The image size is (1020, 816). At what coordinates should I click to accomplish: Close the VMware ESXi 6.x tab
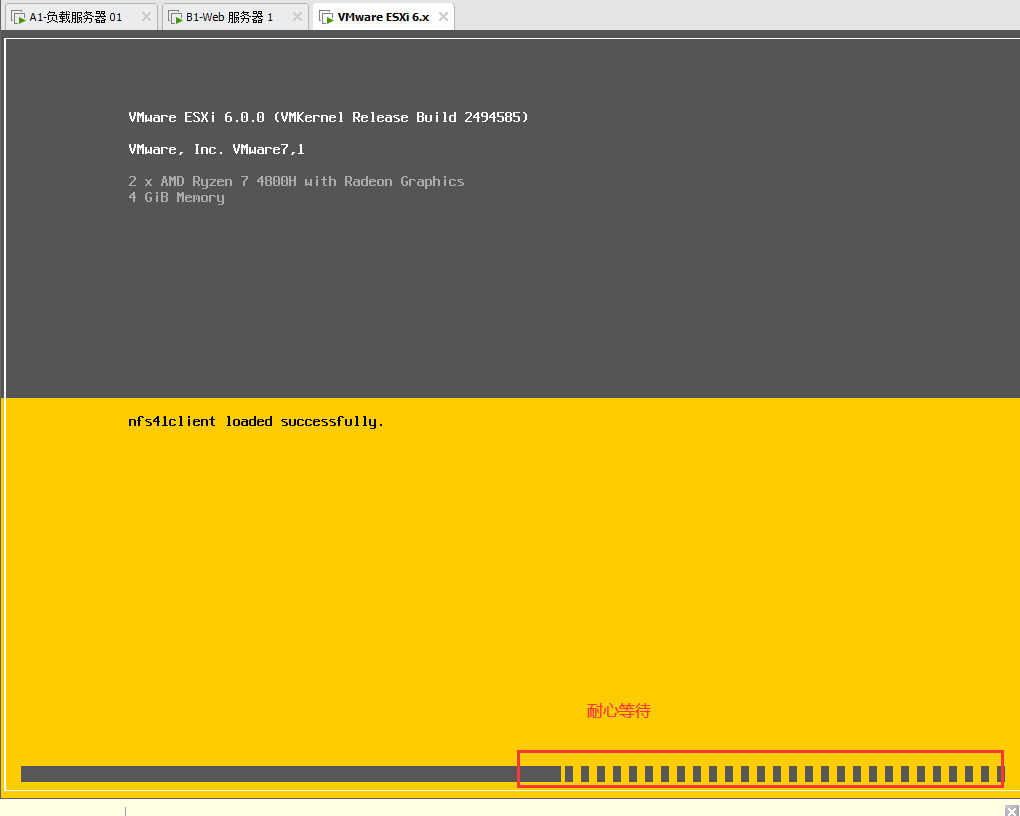(x=443, y=17)
